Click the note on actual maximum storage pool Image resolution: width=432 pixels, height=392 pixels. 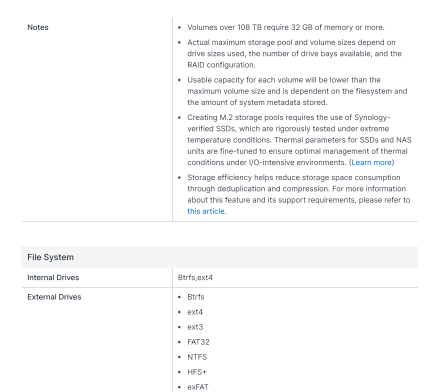click(294, 54)
